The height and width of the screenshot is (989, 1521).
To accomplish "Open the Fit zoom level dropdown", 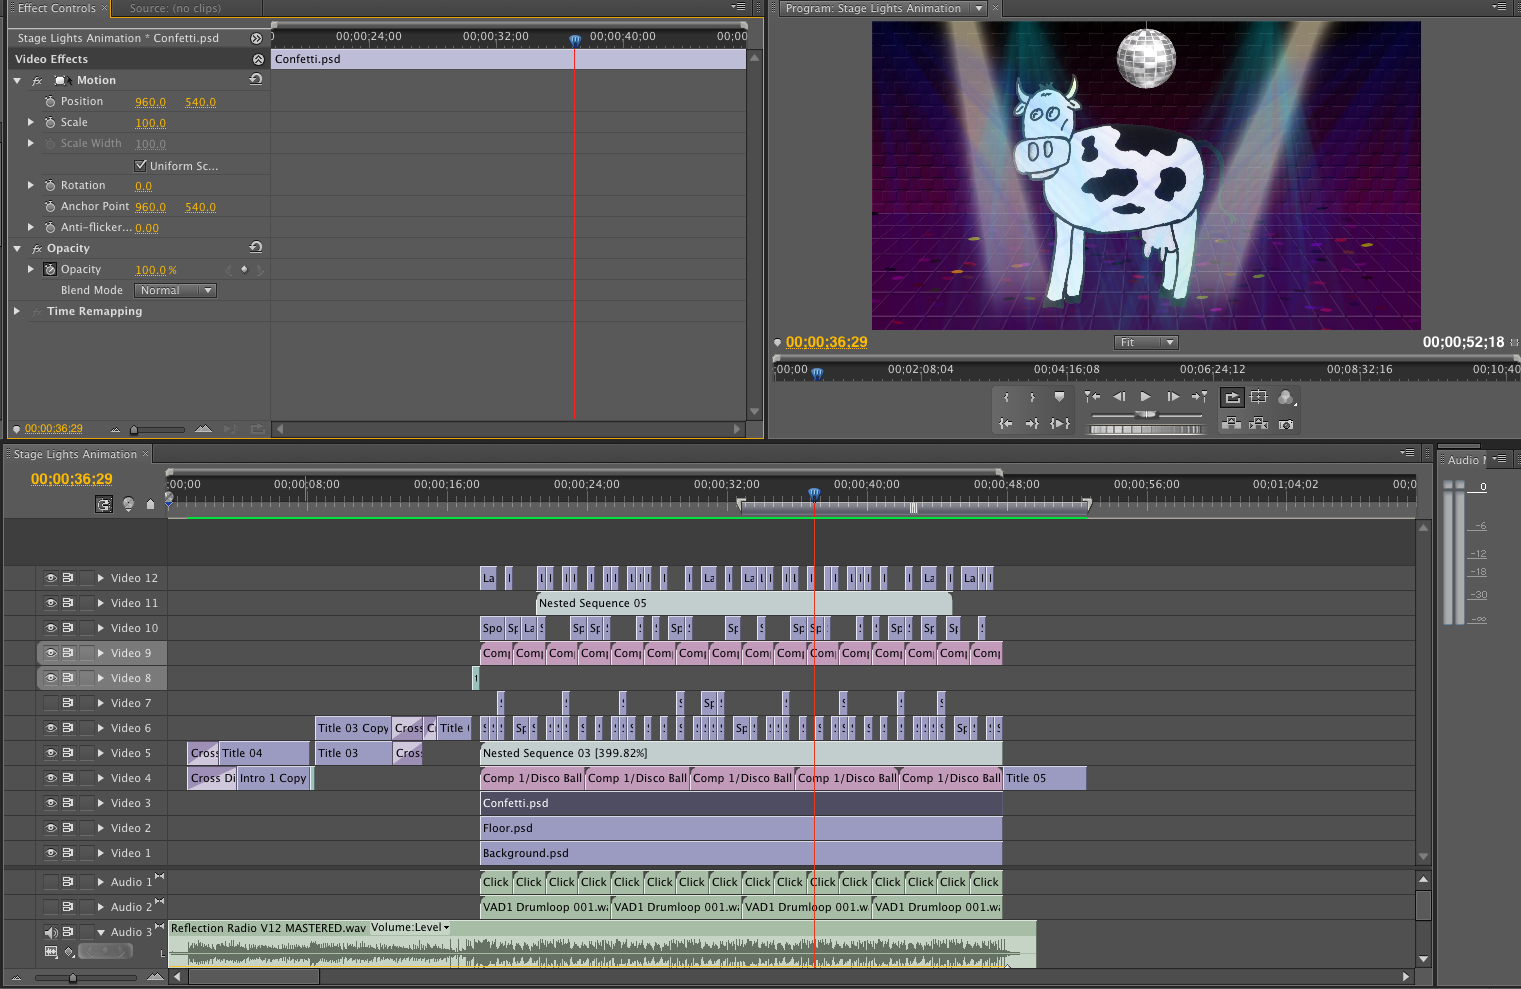I will [1146, 343].
